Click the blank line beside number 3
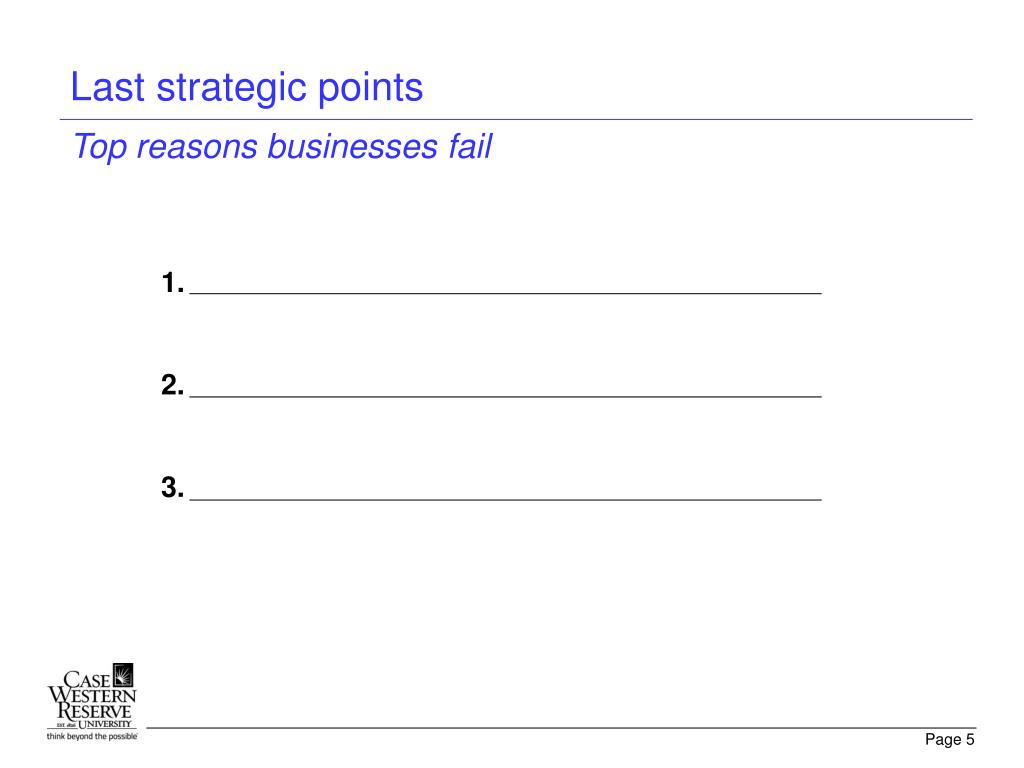This screenshot has height=768, width=1024. pyautogui.click(x=505, y=500)
